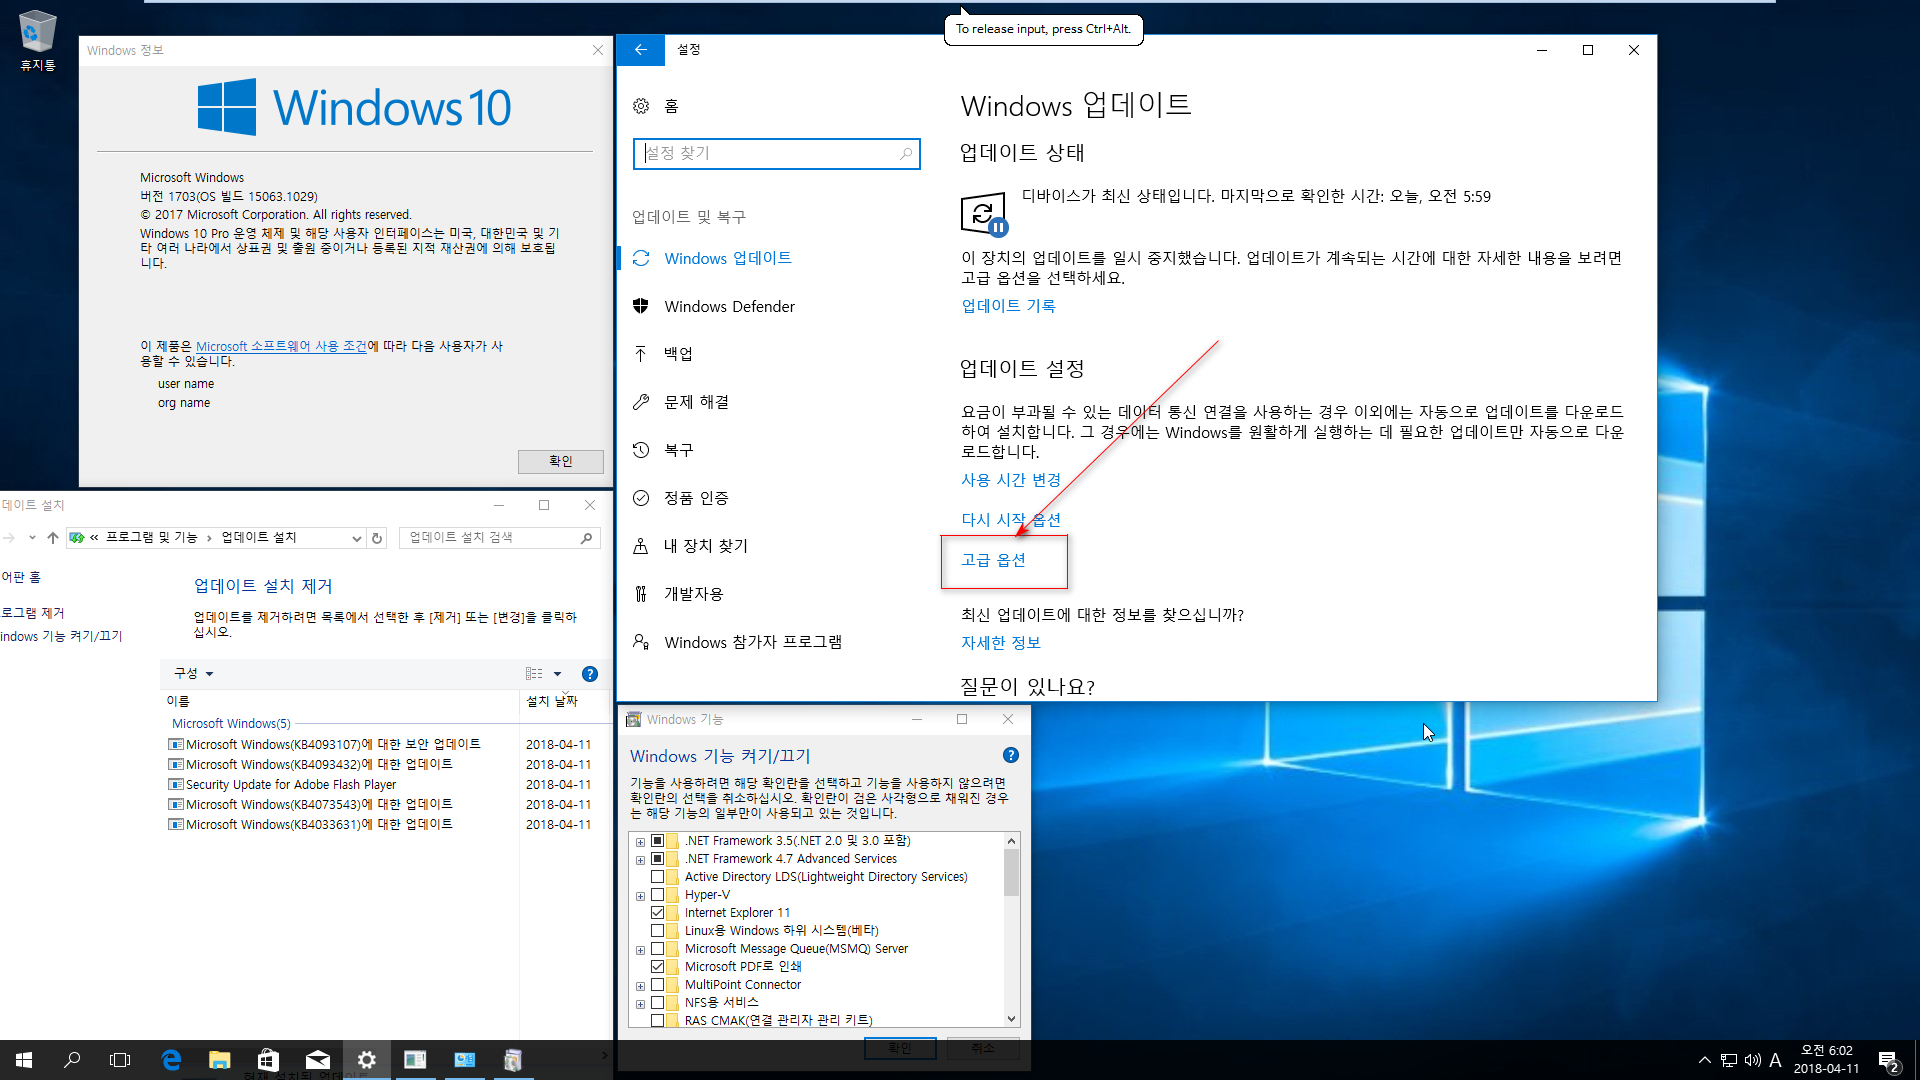Image resolution: width=1920 pixels, height=1080 pixels.
Task: Enable NFS용 서비스 checkbox
Action: [x=657, y=1003]
